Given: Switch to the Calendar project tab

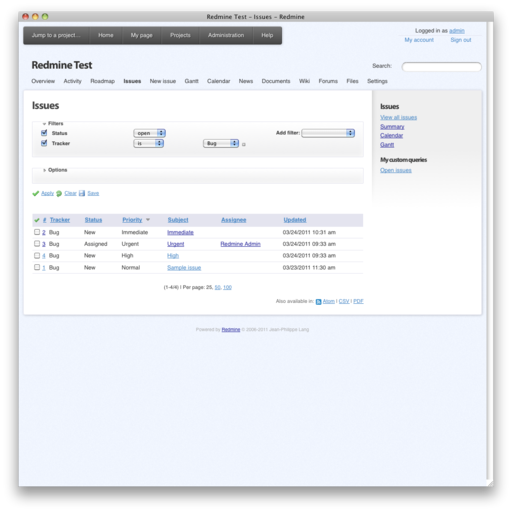Looking at the screenshot, I should pos(218,81).
